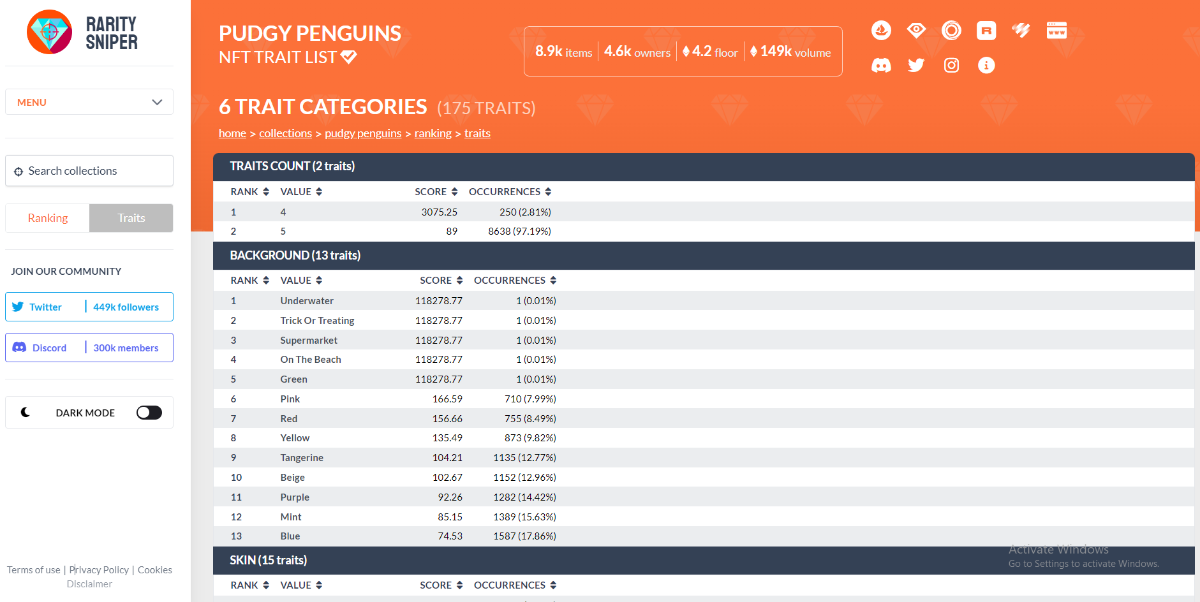Viewport: 1200px width, 602px height.
Task: Sort Background table by Score arrows
Action: [x=459, y=281]
